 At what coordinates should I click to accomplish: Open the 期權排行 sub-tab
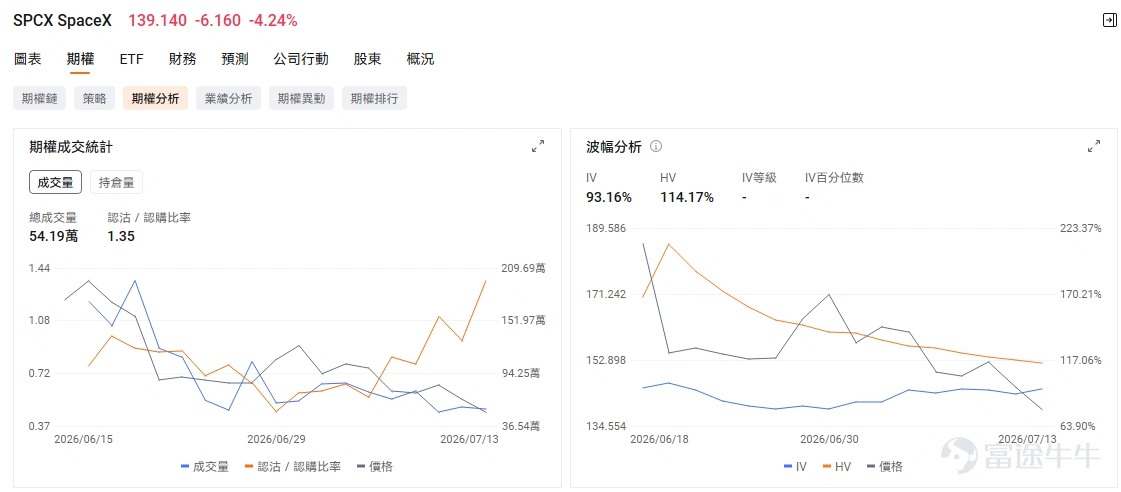click(x=374, y=99)
